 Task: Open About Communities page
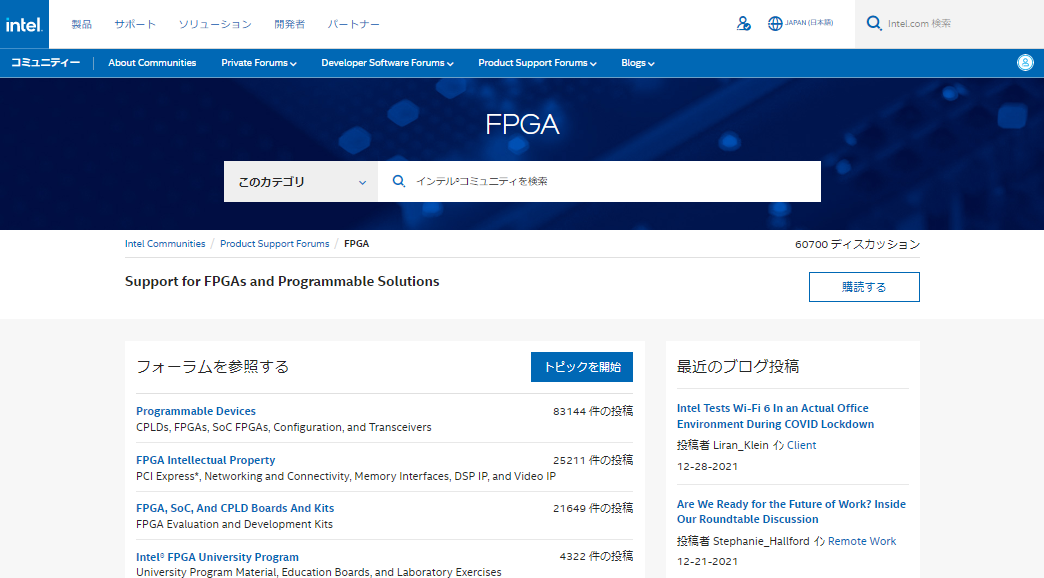pos(152,63)
